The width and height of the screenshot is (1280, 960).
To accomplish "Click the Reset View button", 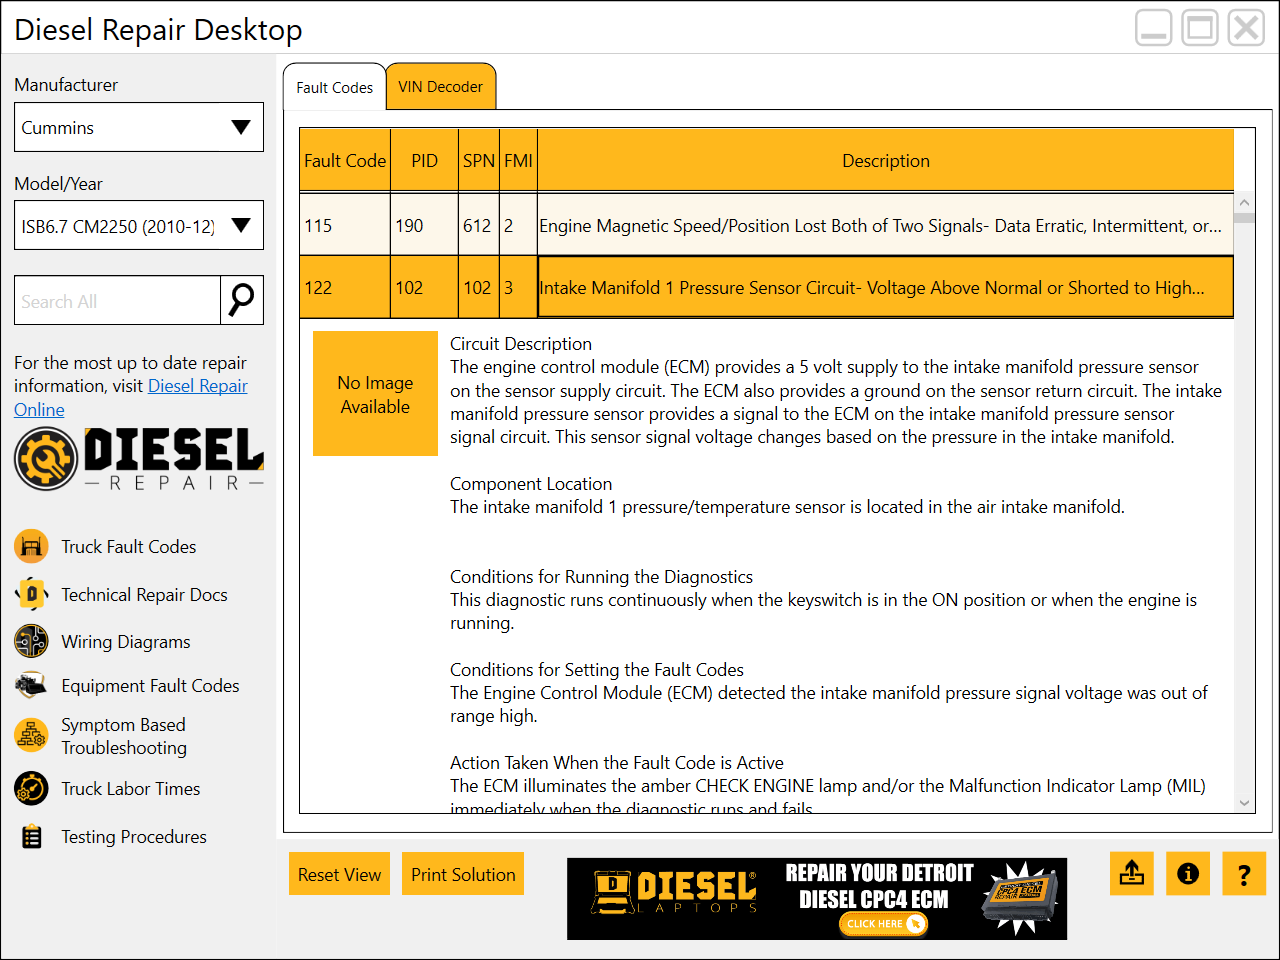I will (339, 873).
